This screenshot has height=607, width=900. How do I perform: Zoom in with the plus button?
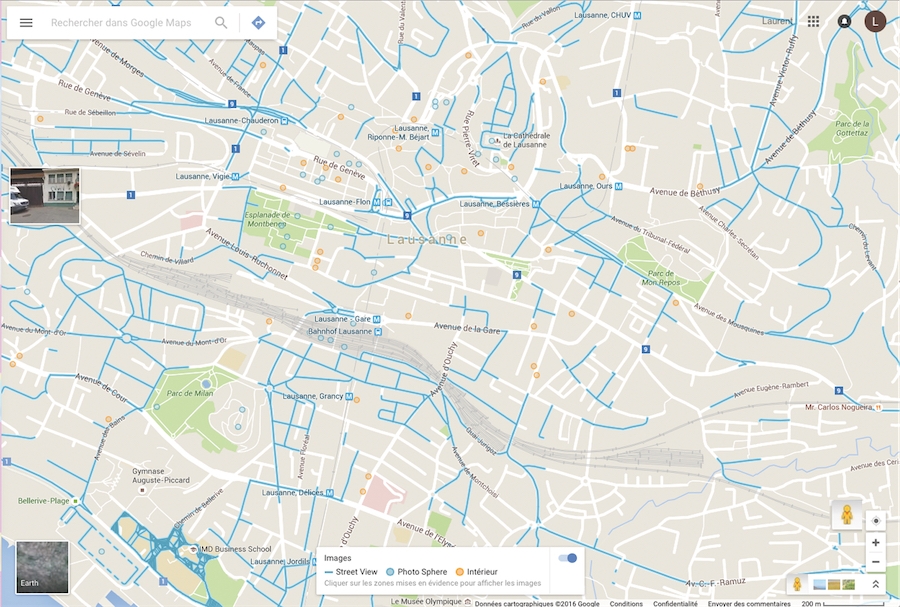coord(875,542)
